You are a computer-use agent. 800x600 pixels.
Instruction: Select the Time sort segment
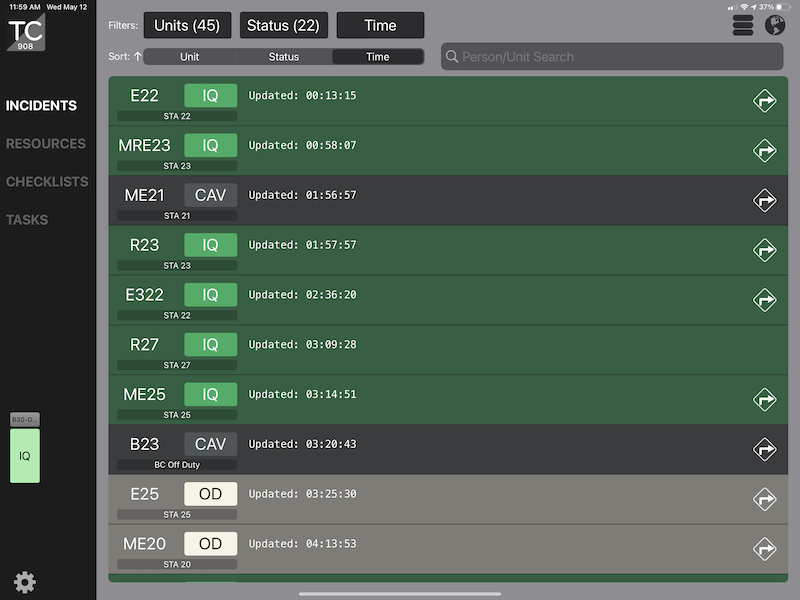(378, 57)
